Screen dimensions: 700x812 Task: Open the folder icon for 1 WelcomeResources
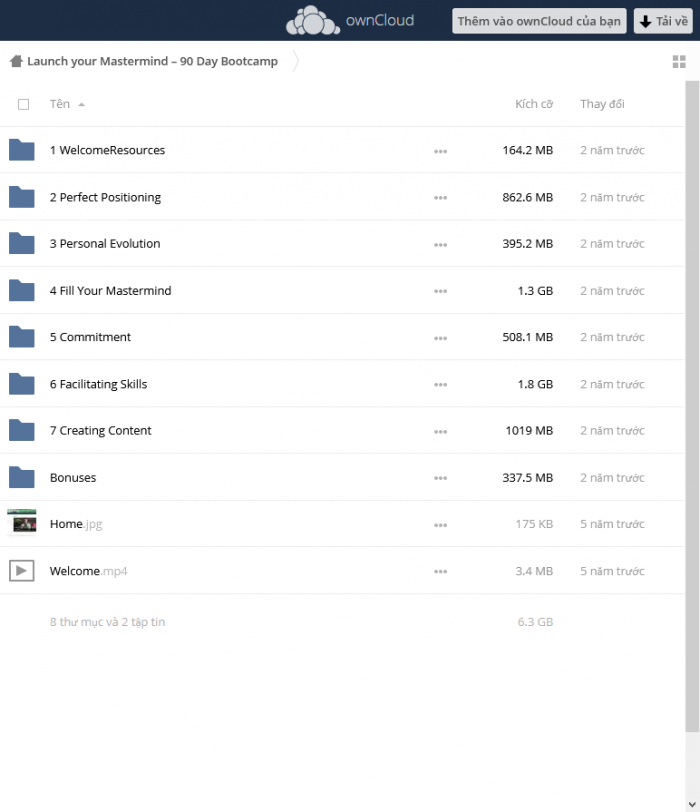pos(22,150)
